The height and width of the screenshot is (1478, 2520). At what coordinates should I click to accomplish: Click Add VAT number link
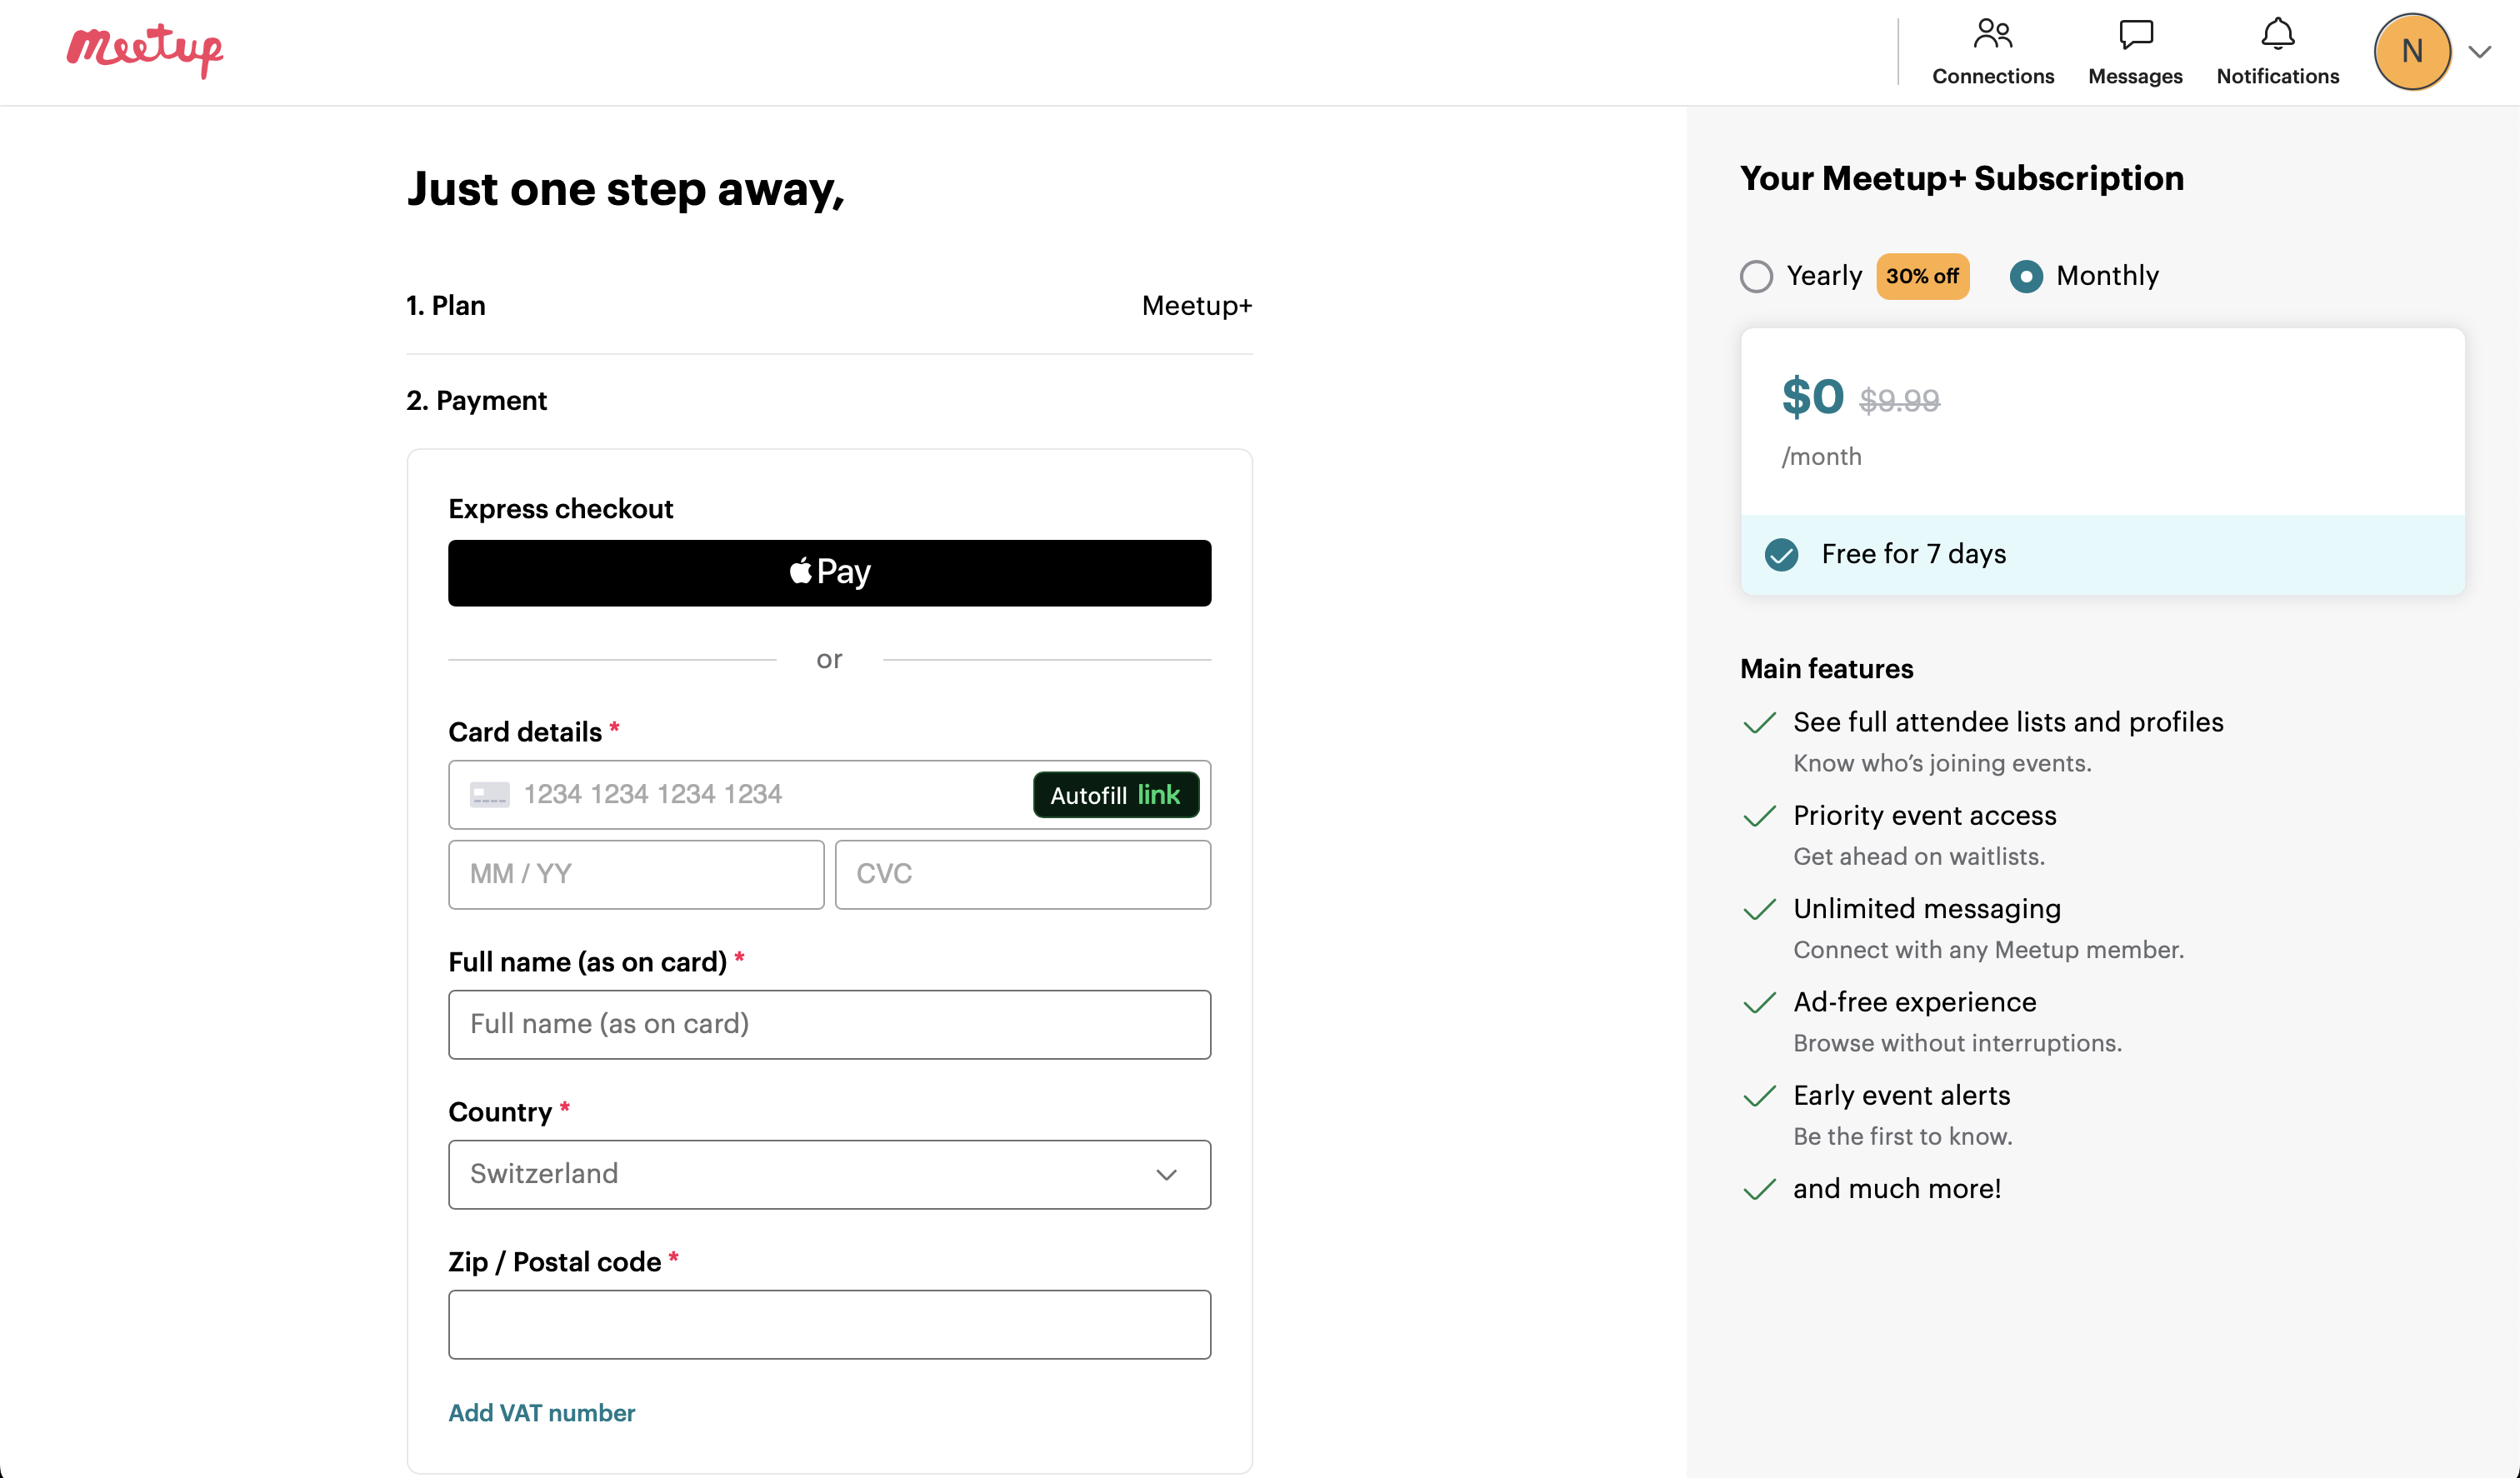(541, 1413)
